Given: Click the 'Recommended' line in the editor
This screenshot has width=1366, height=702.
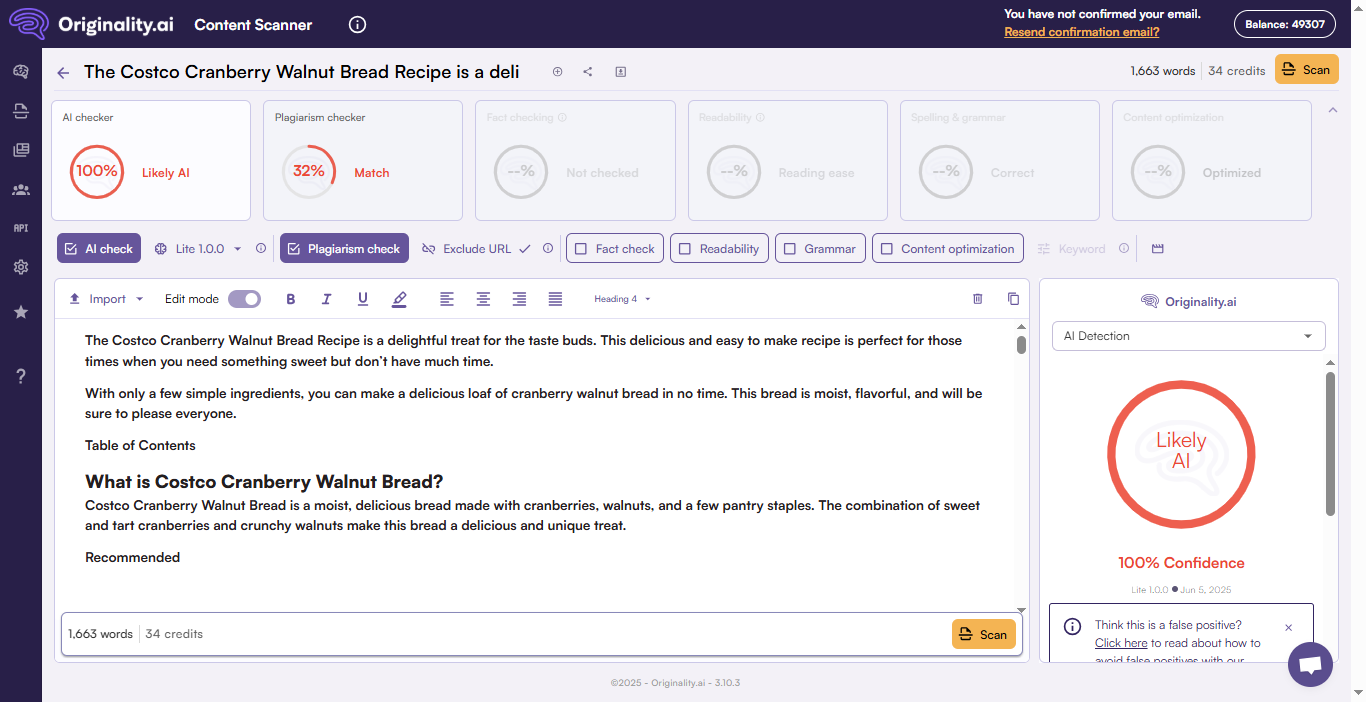Looking at the screenshot, I should coord(132,557).
